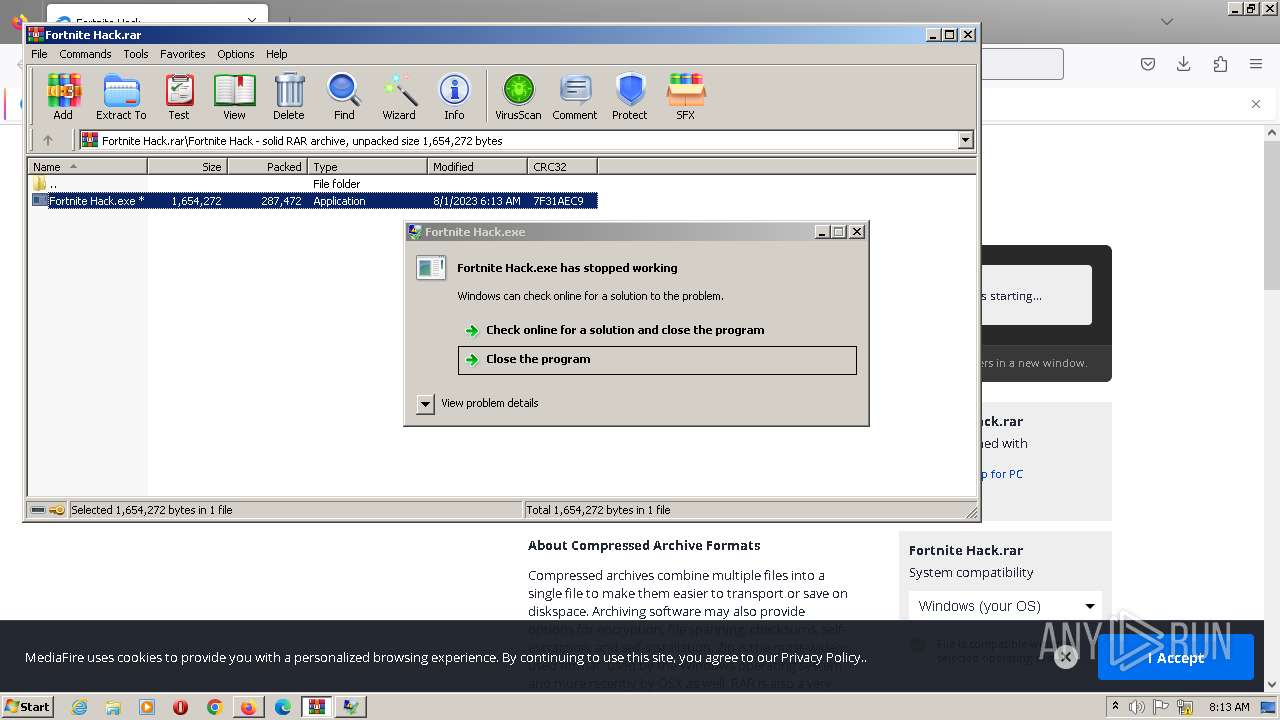The image size is (1280, 720).
Task: Open the Windows (your OS) compatibility dropdown
Action: [1005, 606]
